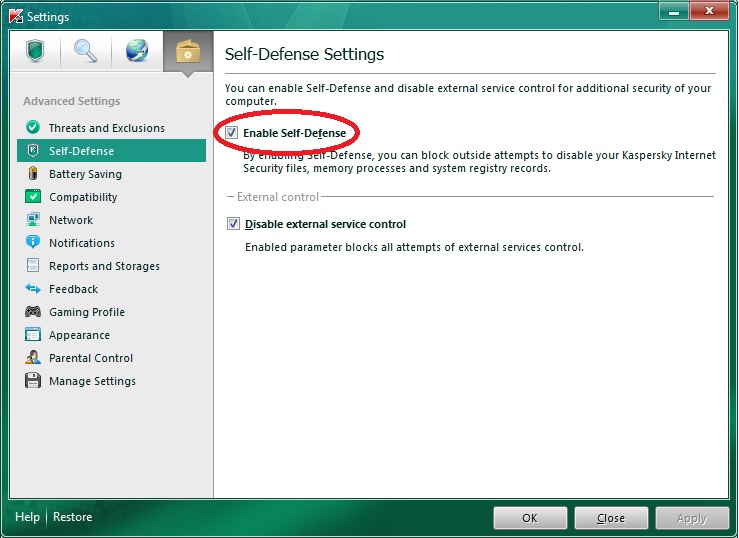Open Appearance settings
Screen dimensions: 739x538
tap(111, 335)
